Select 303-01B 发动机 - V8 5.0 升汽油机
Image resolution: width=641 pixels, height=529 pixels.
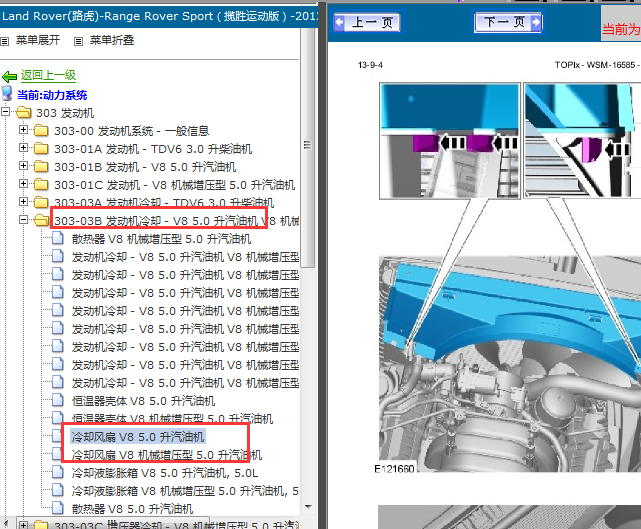[145, 167]
